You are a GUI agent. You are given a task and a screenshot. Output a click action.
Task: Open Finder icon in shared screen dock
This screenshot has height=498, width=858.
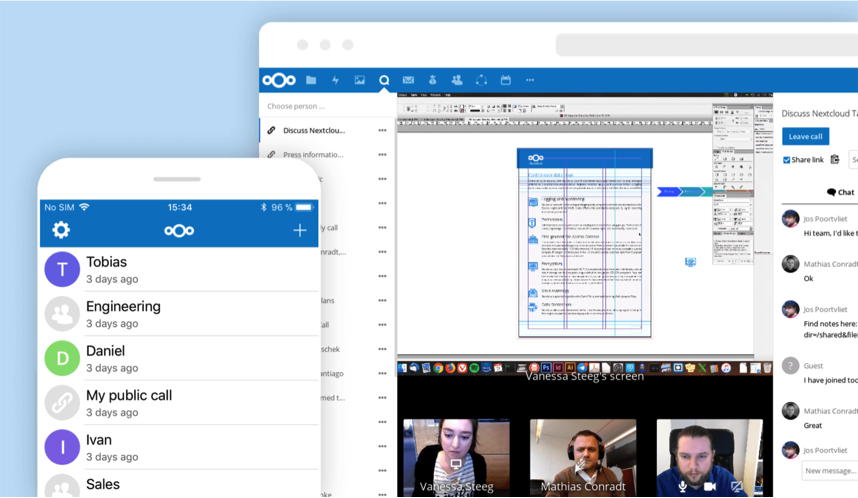tap(403, 368)
